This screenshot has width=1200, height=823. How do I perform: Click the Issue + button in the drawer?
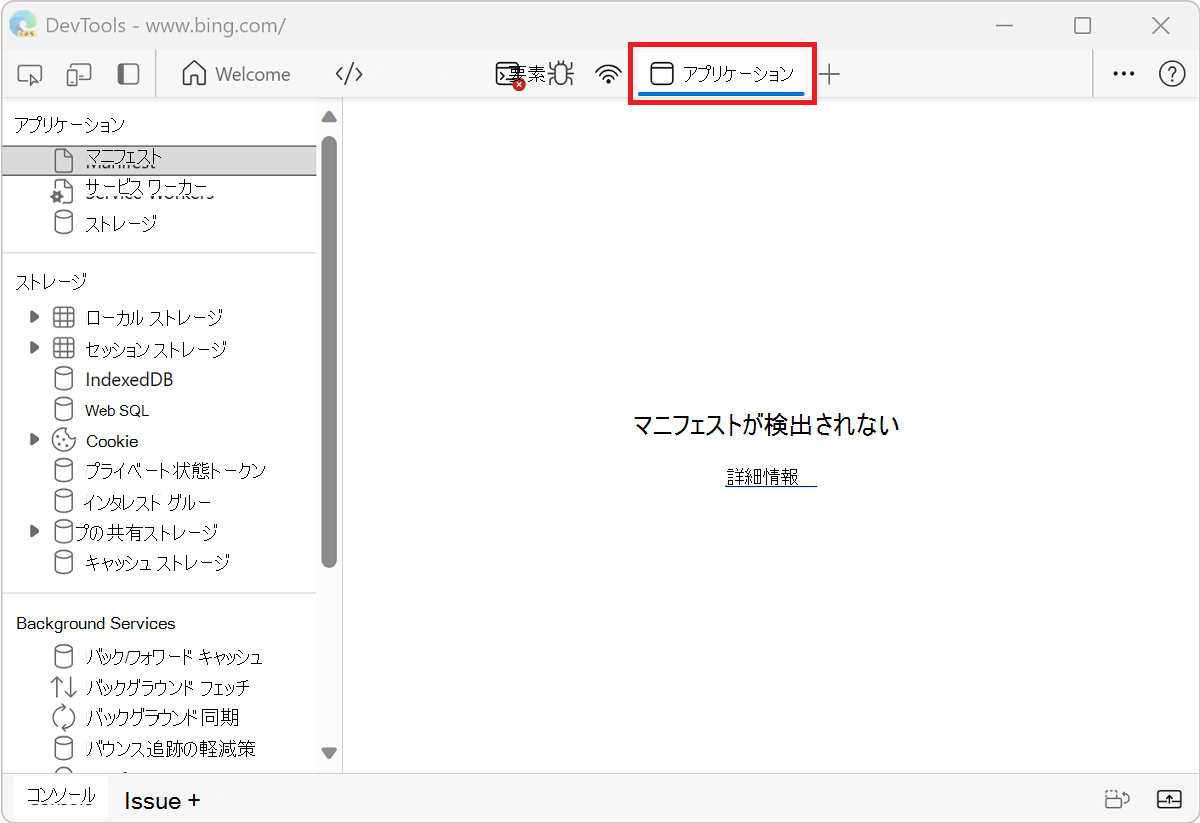click(x=160, y=799)
